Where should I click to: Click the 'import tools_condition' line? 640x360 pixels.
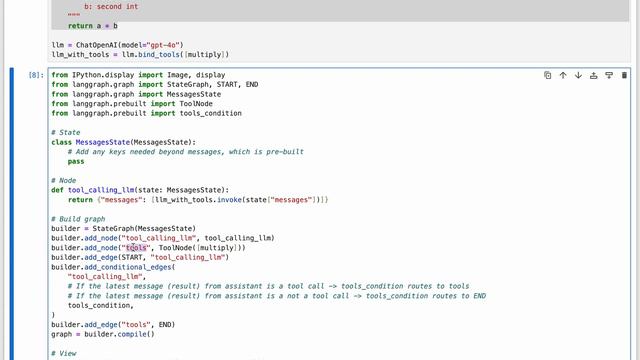pyautogui.click(x=147, y=113)
